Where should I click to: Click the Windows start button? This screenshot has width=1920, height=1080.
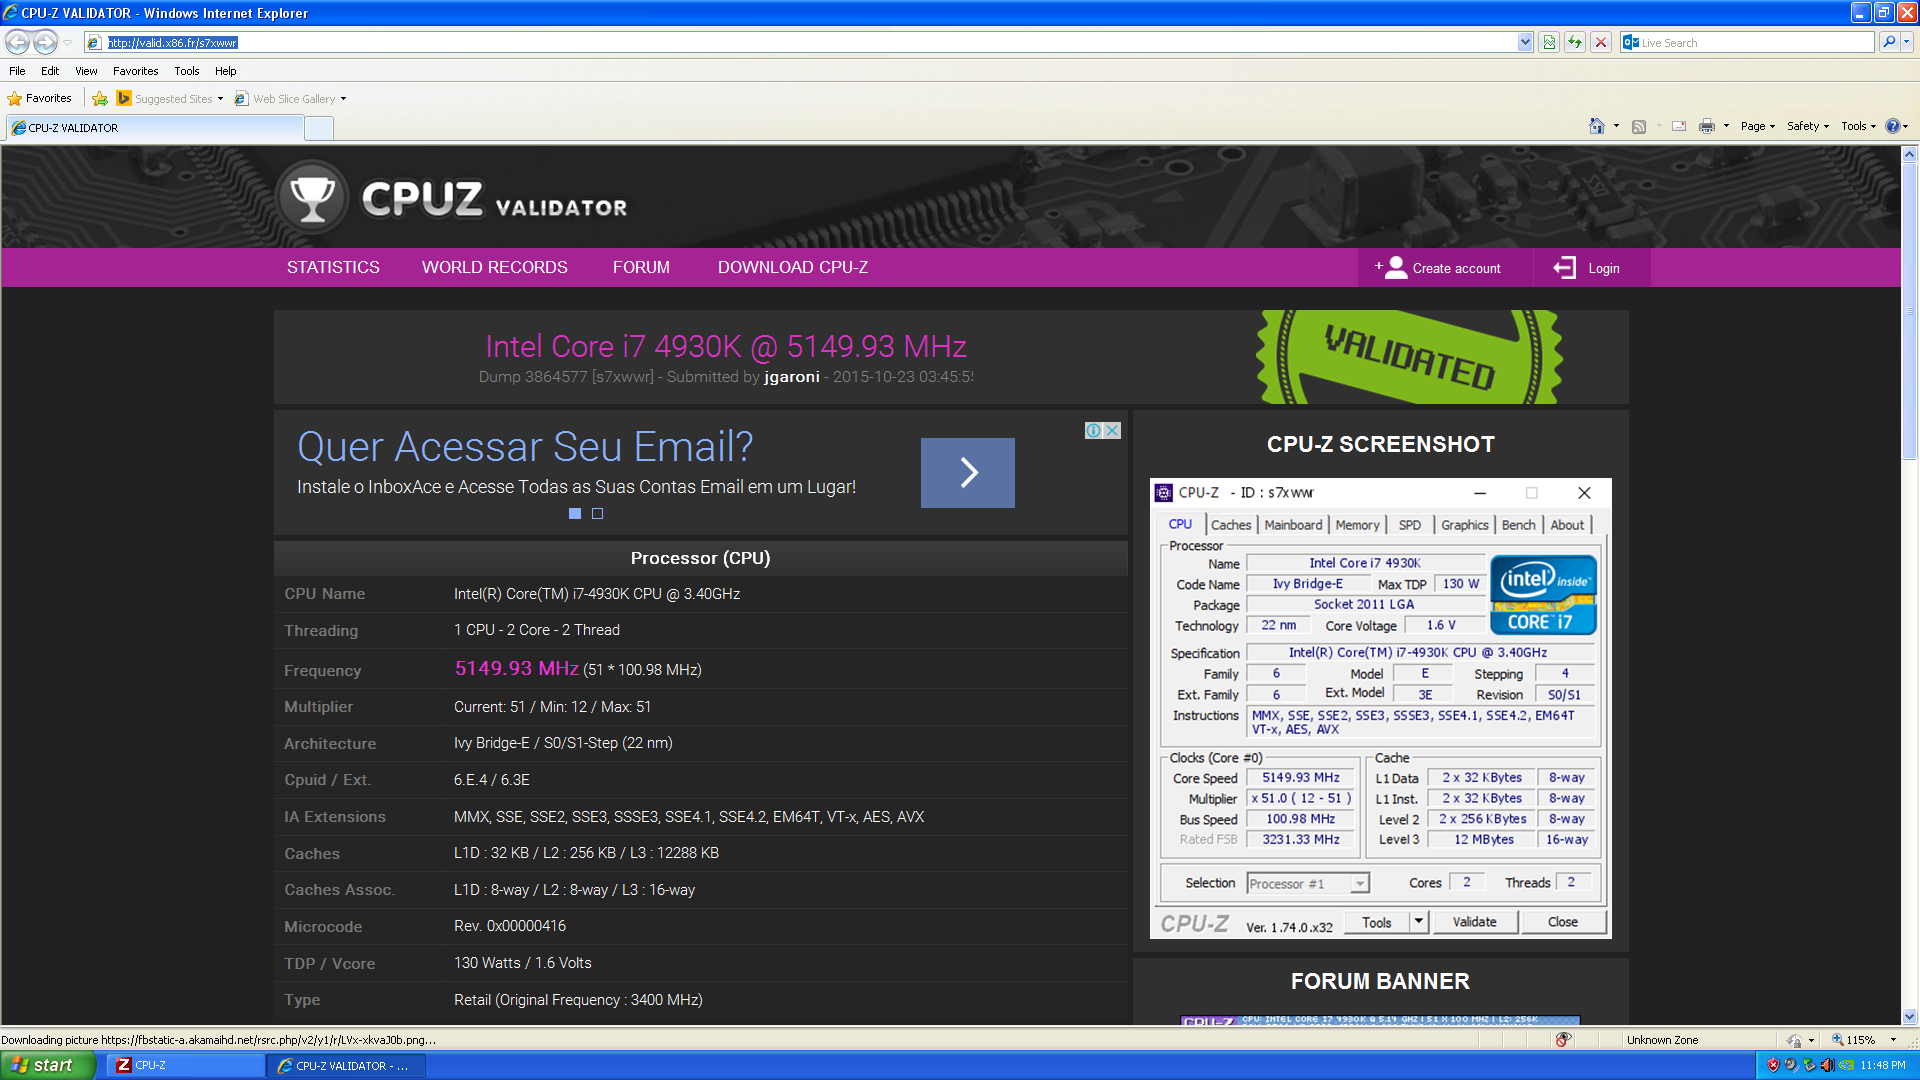pos(47,1065)
